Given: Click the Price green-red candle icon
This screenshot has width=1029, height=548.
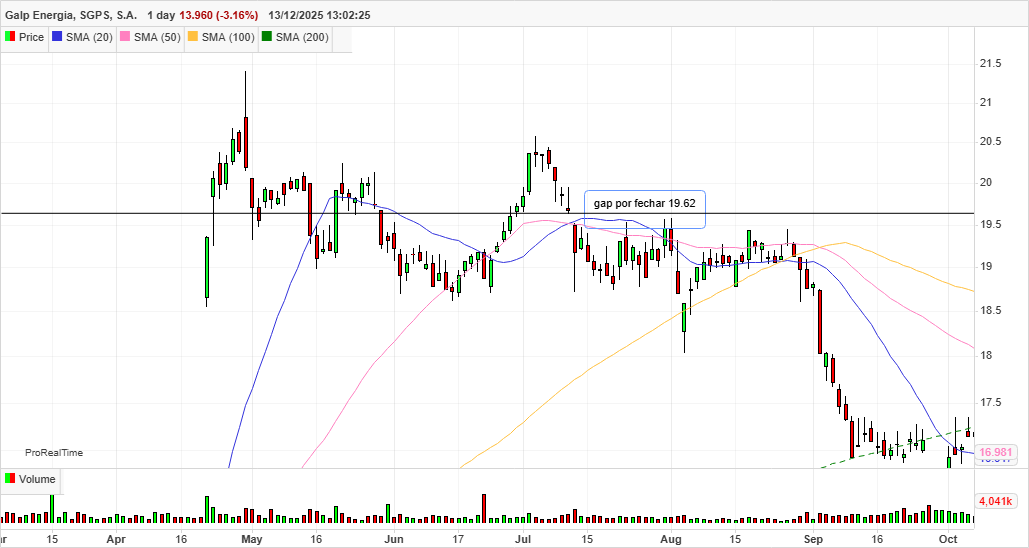Looking at the screenshot, I should click(x=10, y=37).
